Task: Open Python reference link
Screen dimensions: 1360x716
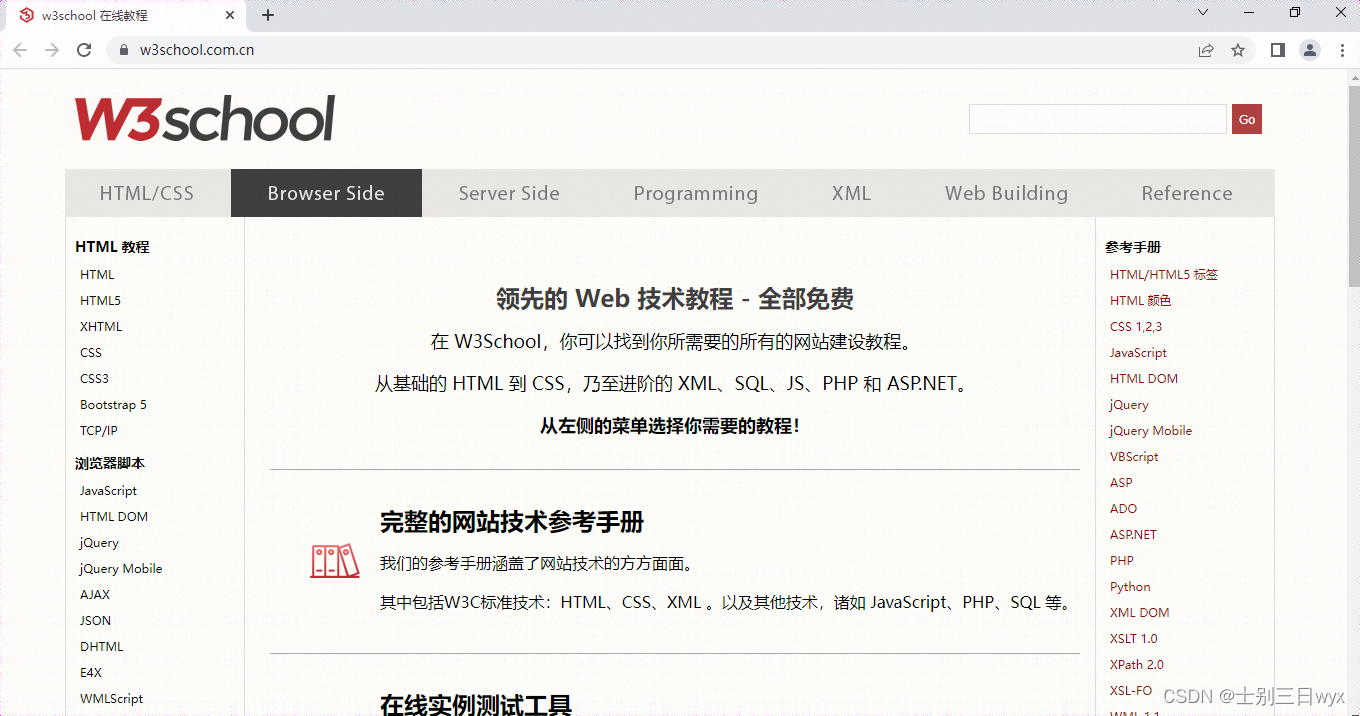Action: point(1130,587)
